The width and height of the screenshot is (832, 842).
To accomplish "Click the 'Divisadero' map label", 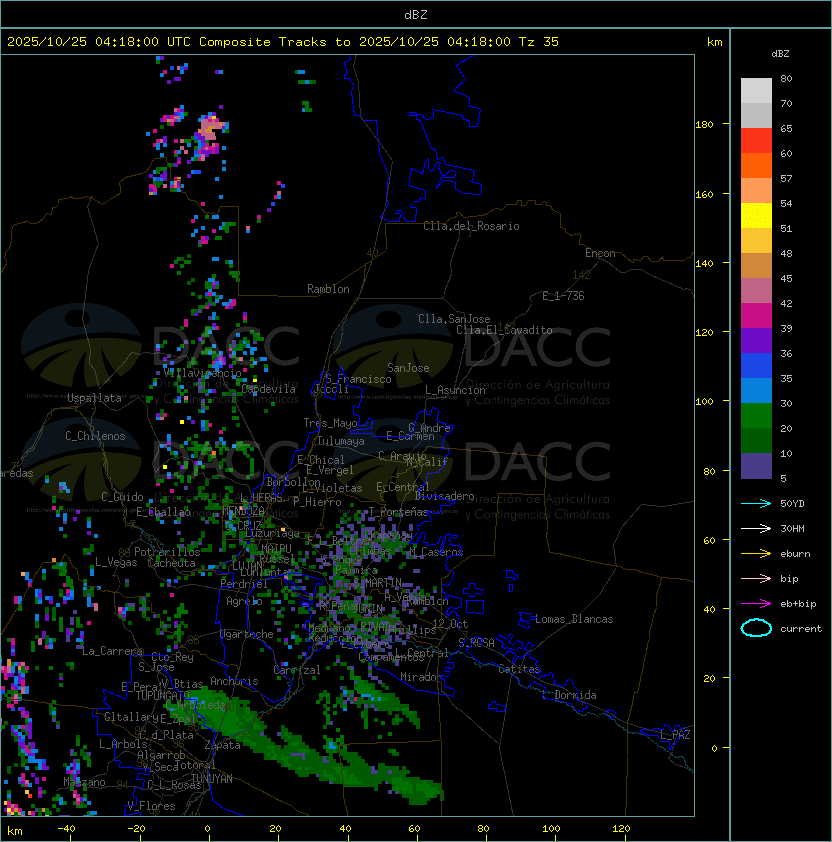I will (444, 496).
